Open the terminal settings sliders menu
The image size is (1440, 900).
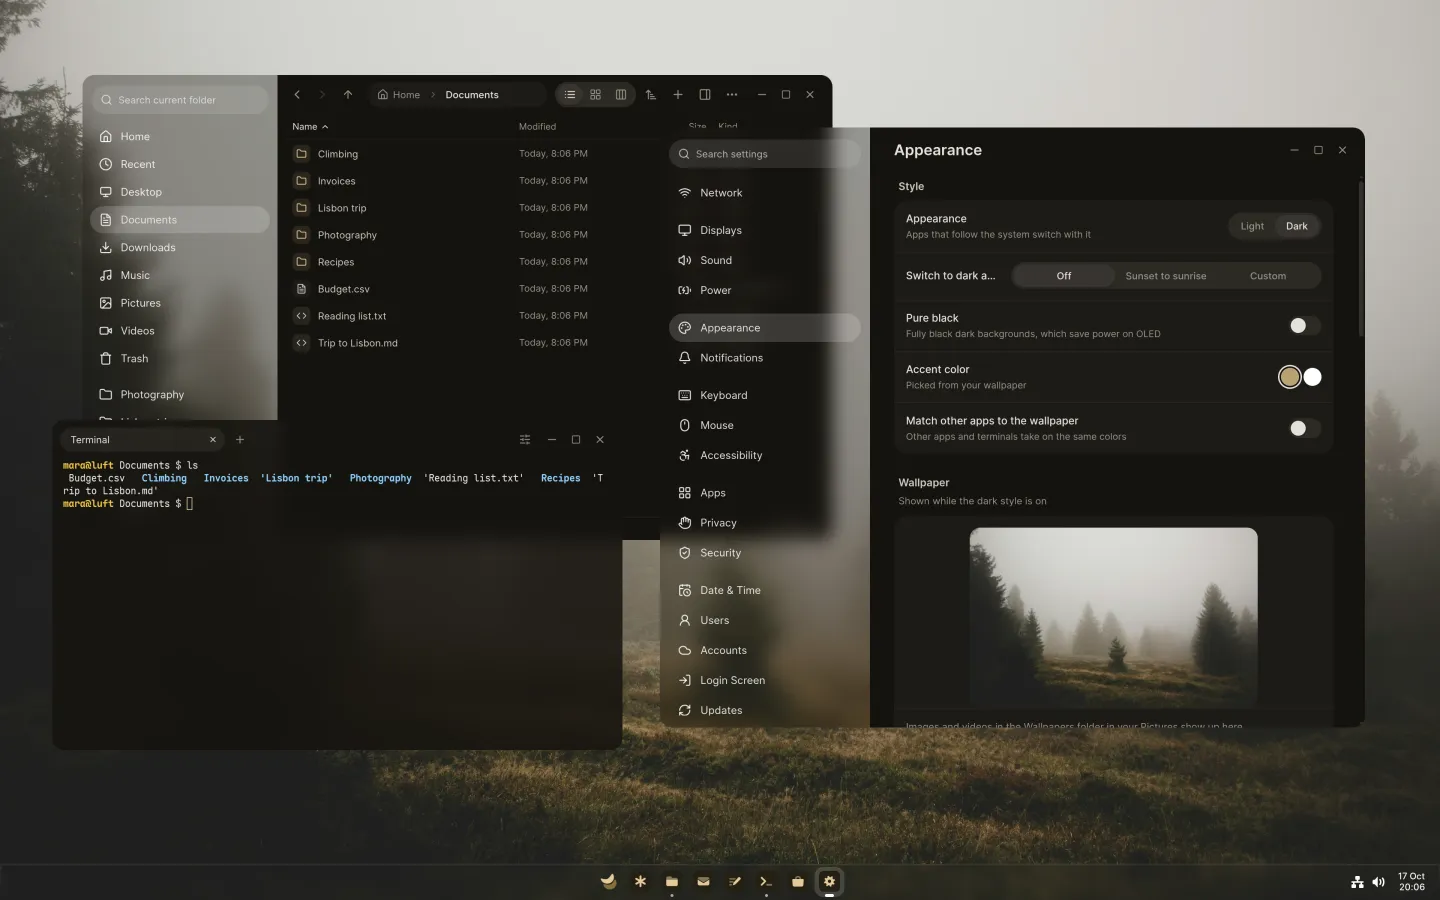point(525,440)
